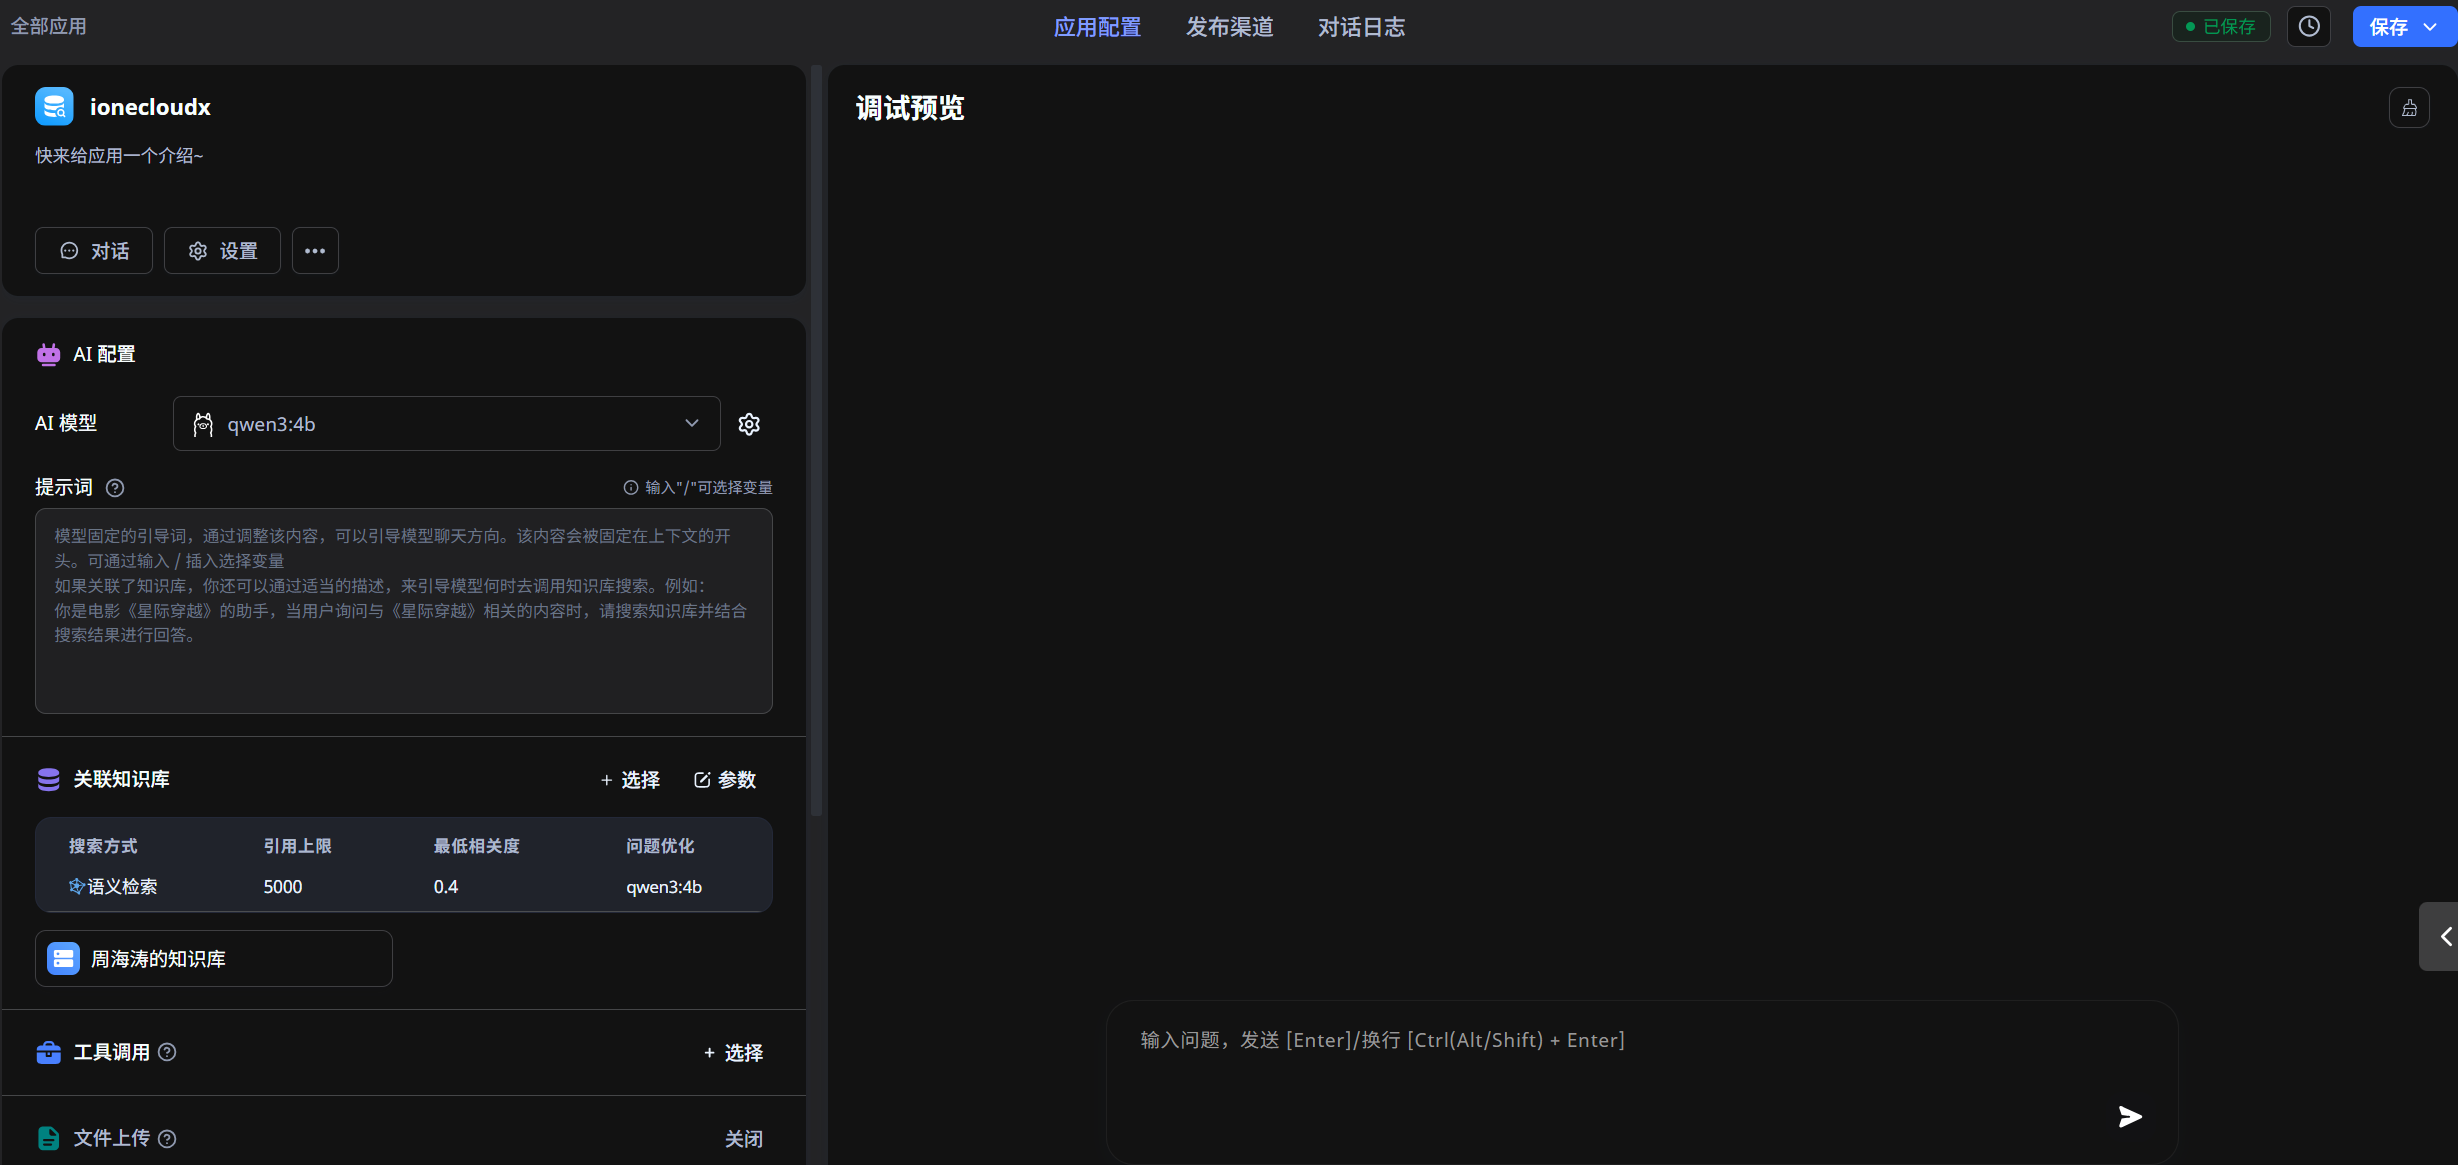Expand the 保存 button dropdown arrow

tap(2434, 25)
